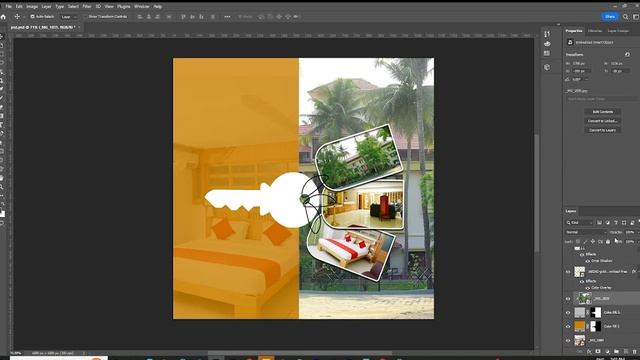Click the new adjustment layer icon

(607, 351)
